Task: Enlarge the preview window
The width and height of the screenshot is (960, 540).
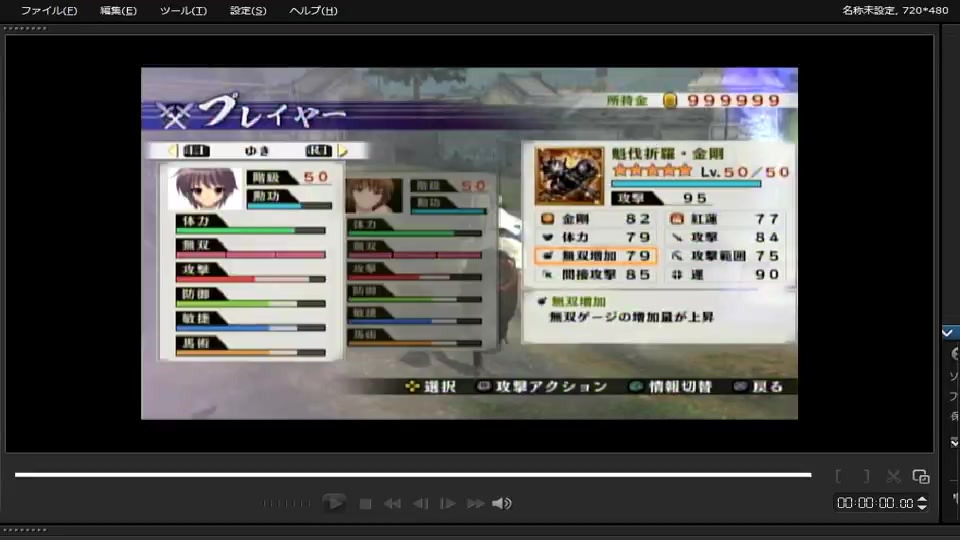Action: (x=921, y=476)
